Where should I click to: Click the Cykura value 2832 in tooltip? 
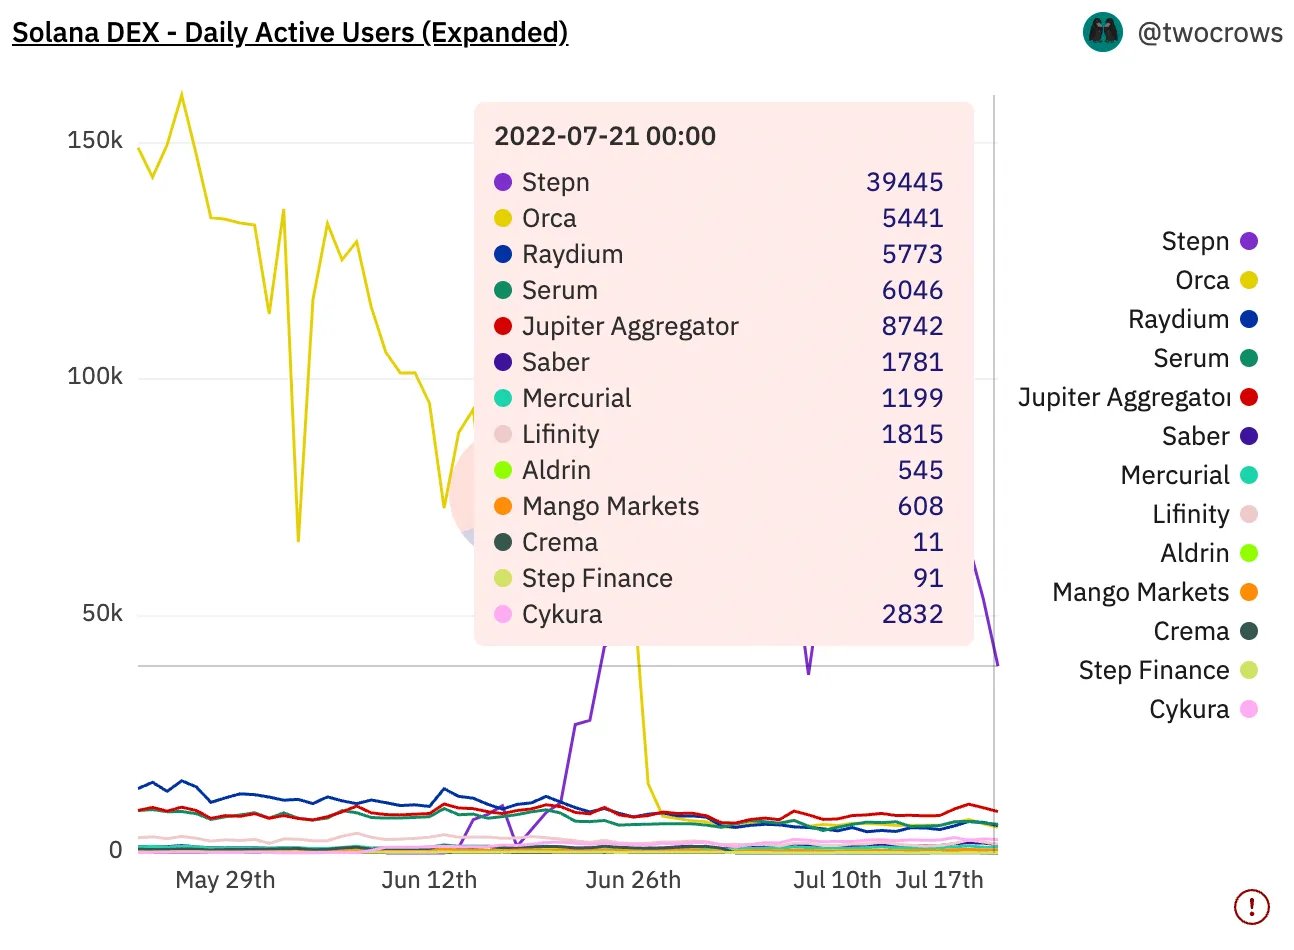[x=912, y=614]
